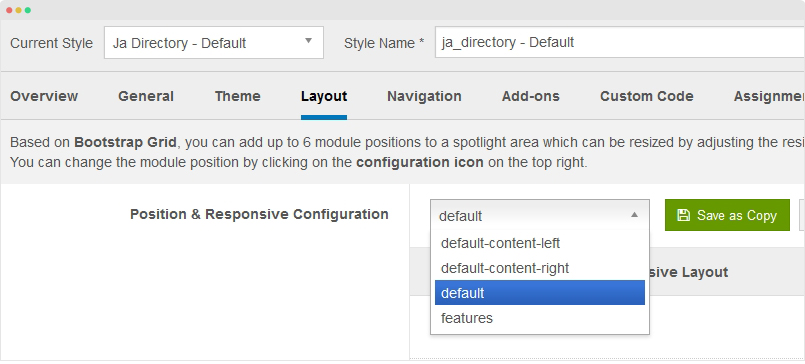The image size is (805, 364).
Task: Click the floppy disk icon on Save as Copy
Action: [x=683, y=215]
